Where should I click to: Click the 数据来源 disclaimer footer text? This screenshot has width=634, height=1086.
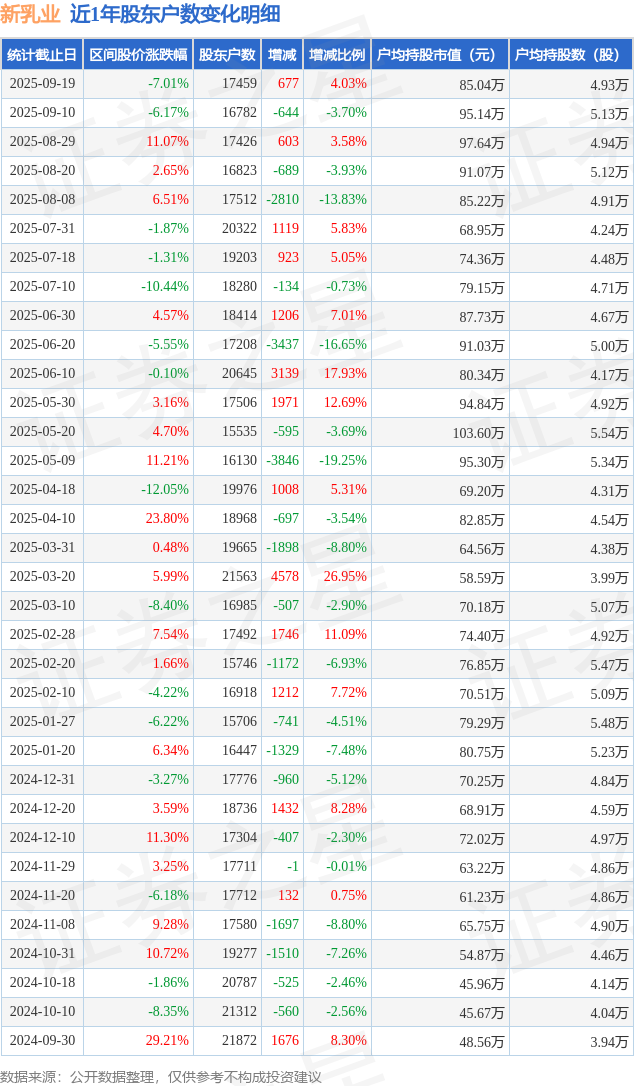161,1076
